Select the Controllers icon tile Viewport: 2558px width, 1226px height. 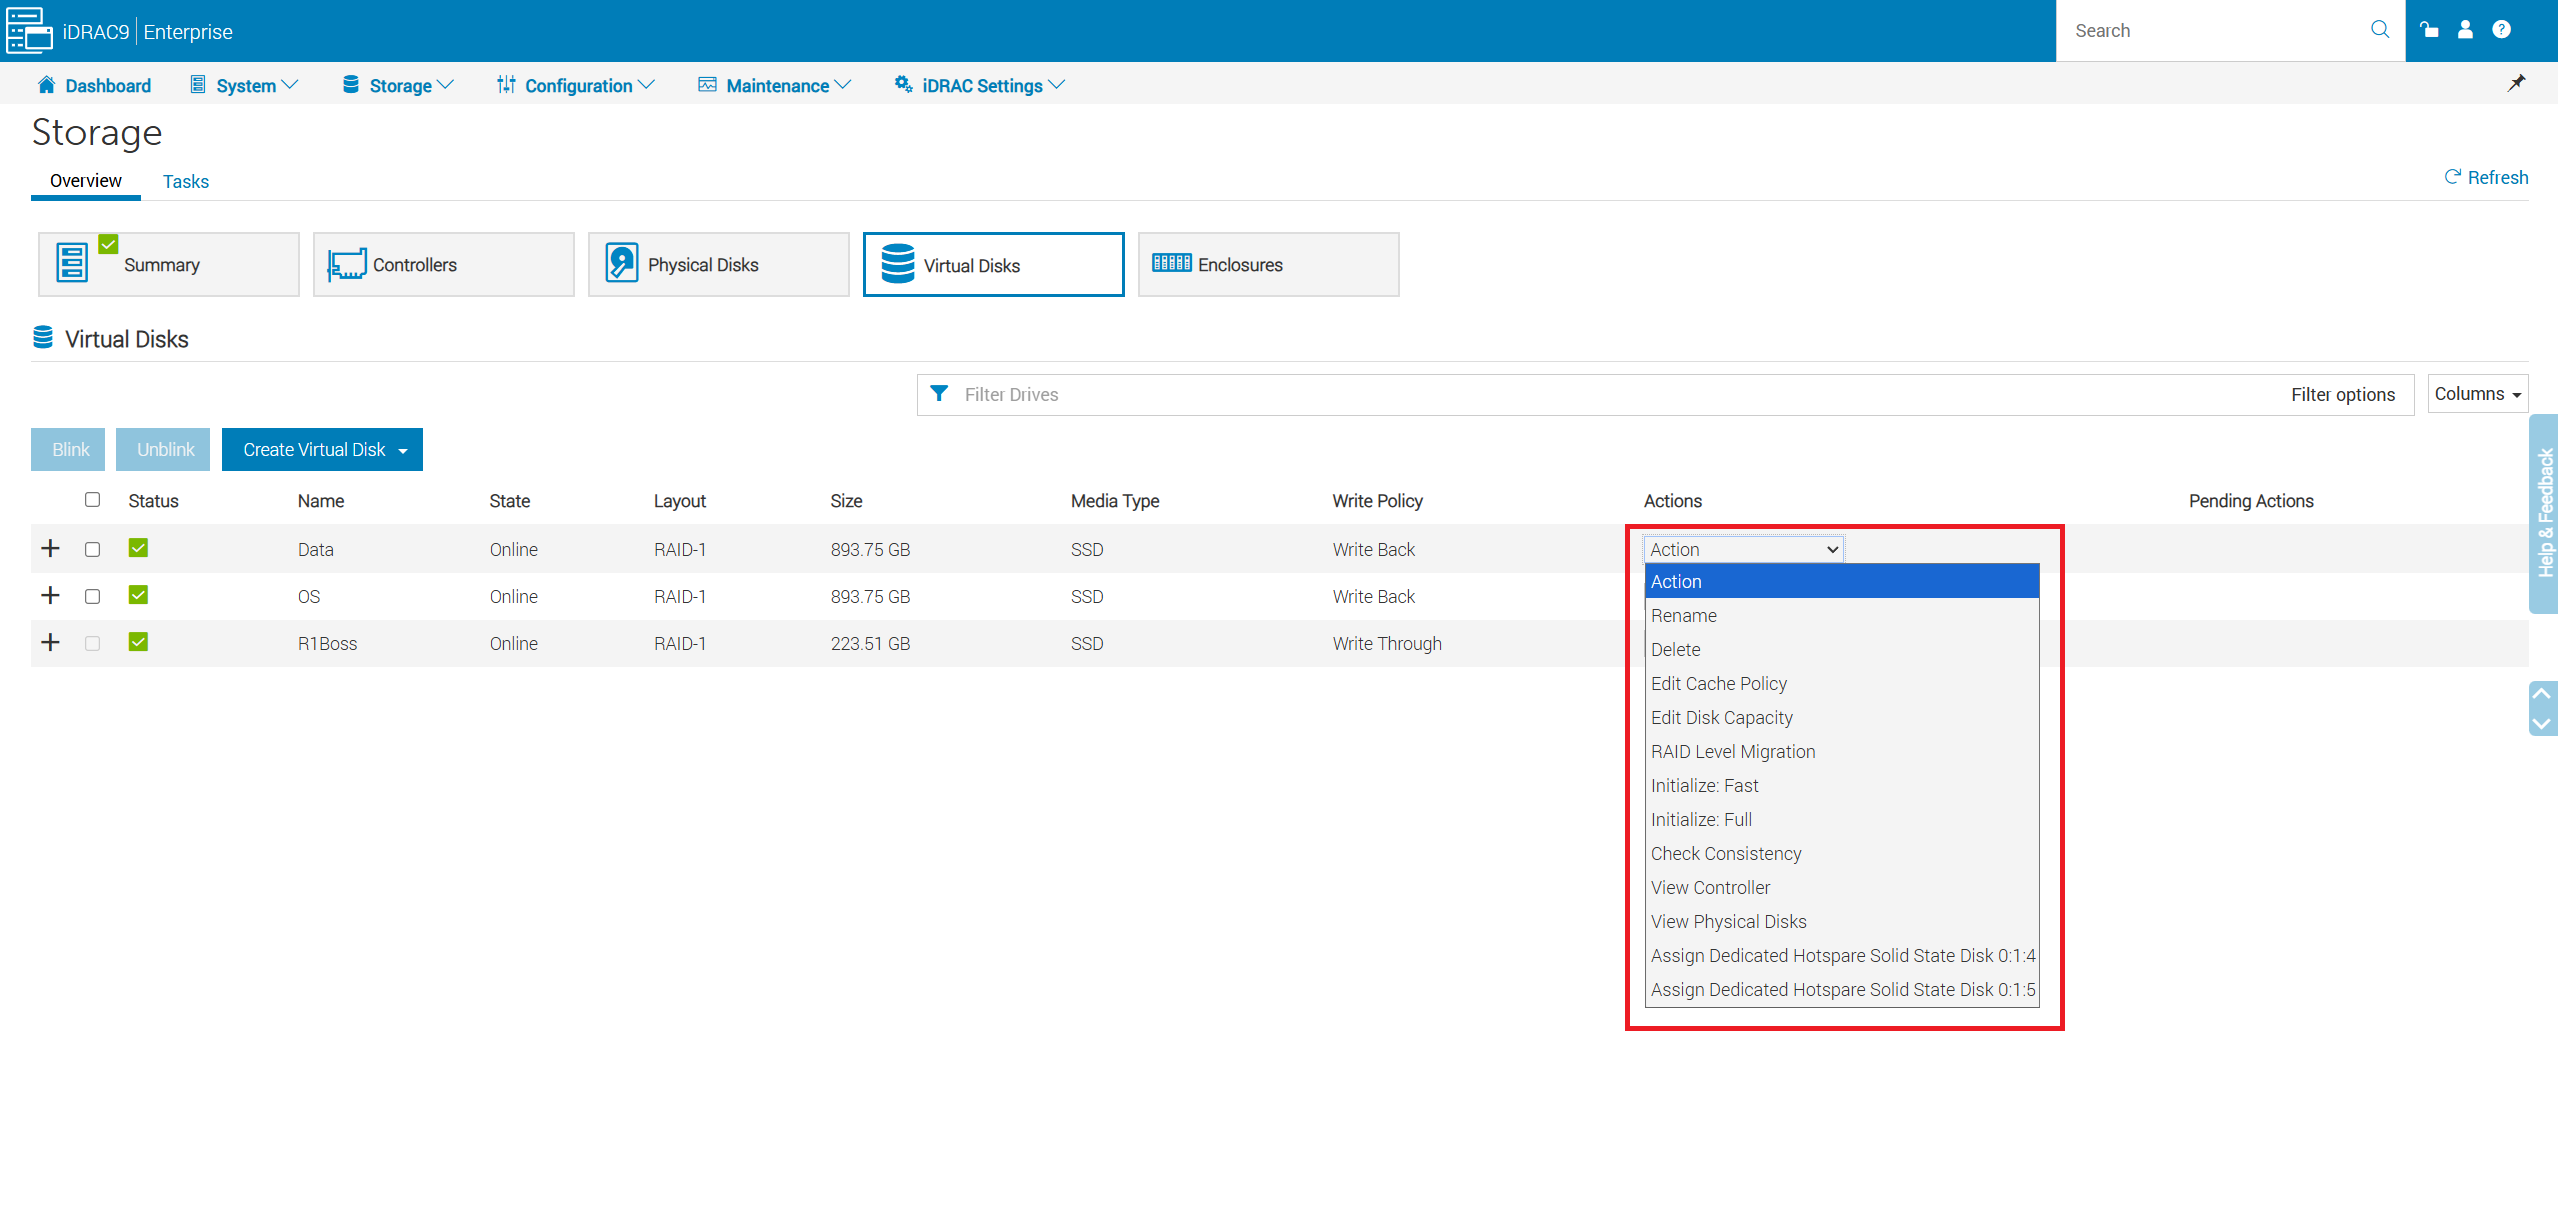(x=345, y=263)
